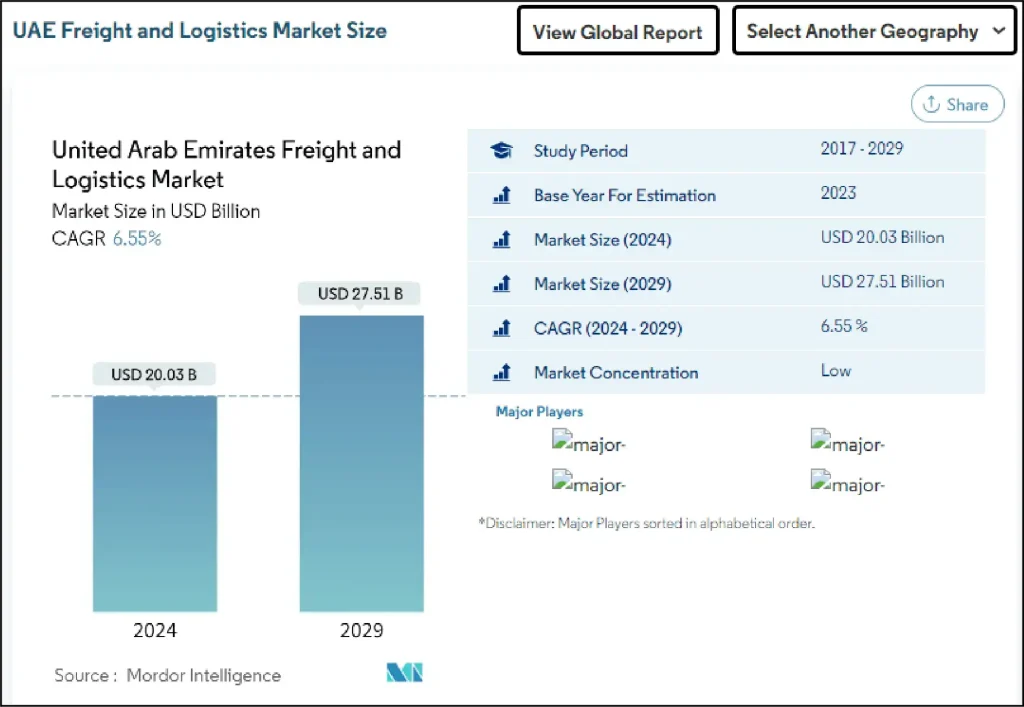1024x707 pixels.
Task: Click the 6.55 % table value
Action: click(x=844, y=326)
